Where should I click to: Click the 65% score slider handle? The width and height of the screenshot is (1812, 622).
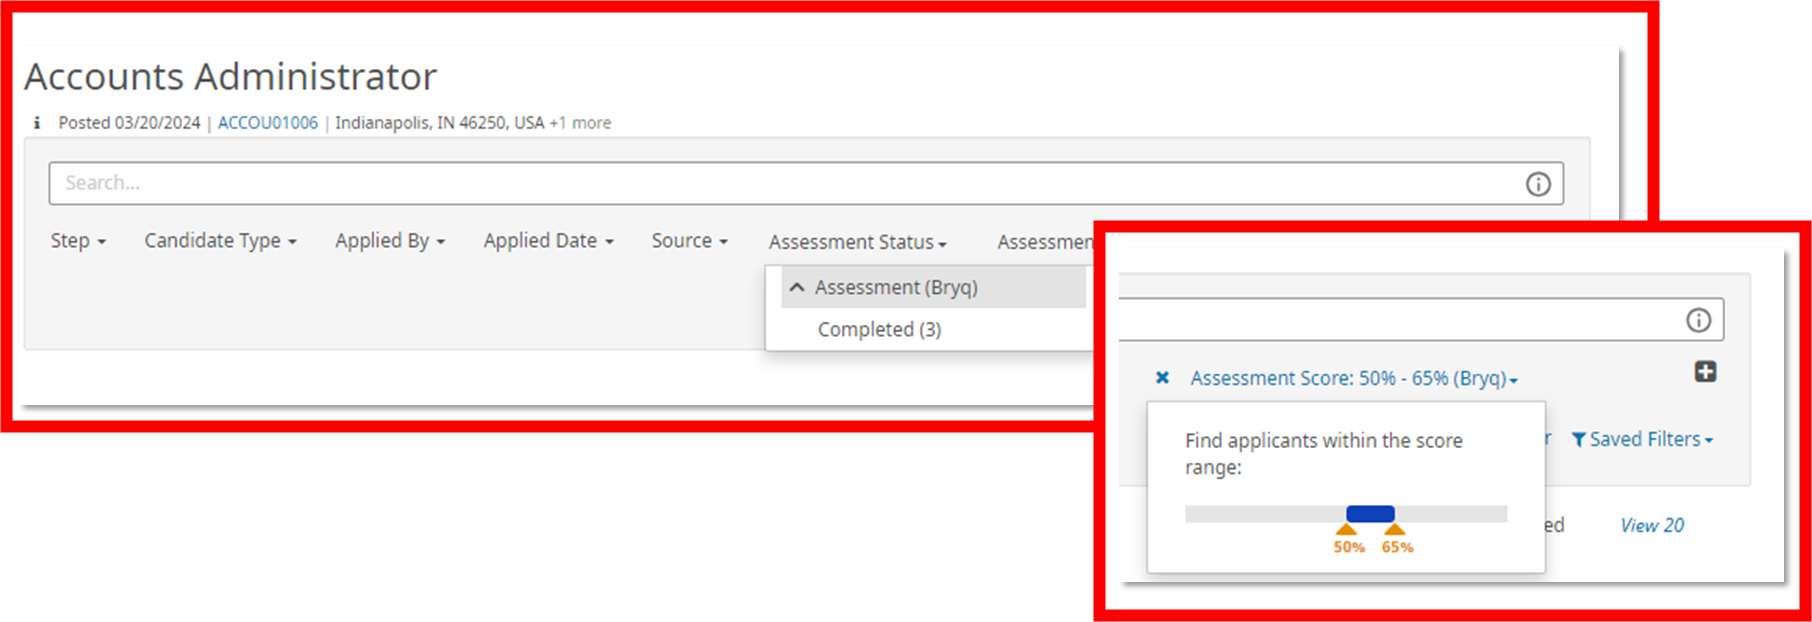click(1395, 530)
